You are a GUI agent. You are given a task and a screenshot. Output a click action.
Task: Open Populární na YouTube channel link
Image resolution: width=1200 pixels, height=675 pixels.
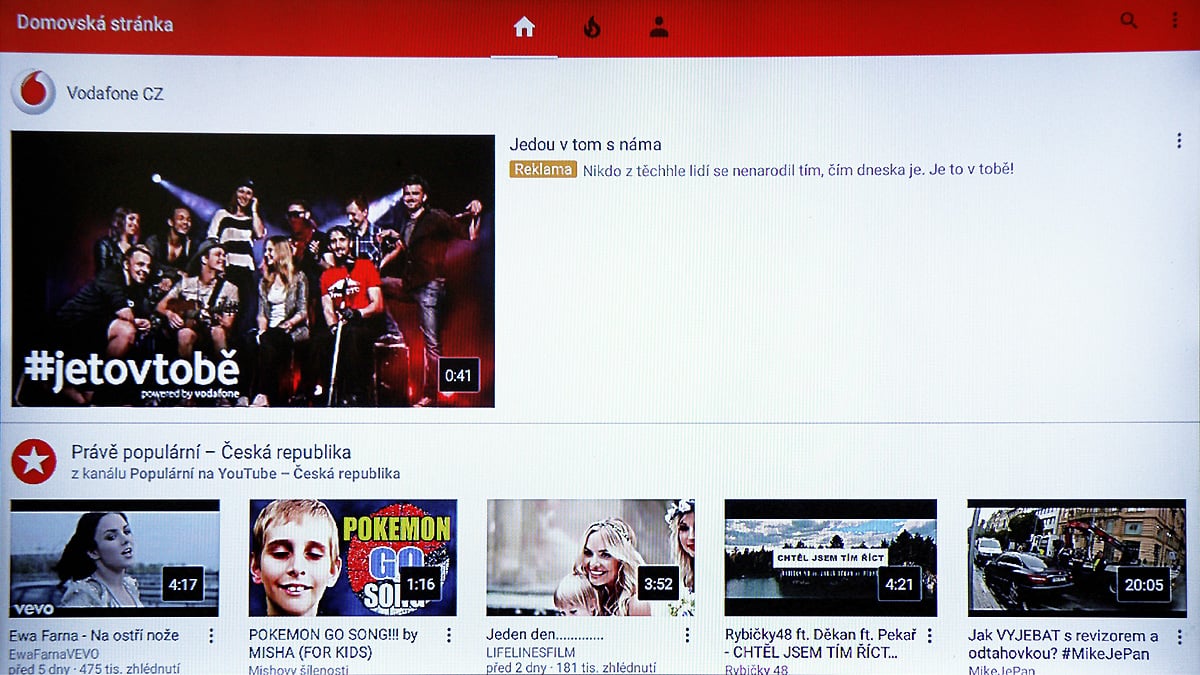(x=265, y=474)
